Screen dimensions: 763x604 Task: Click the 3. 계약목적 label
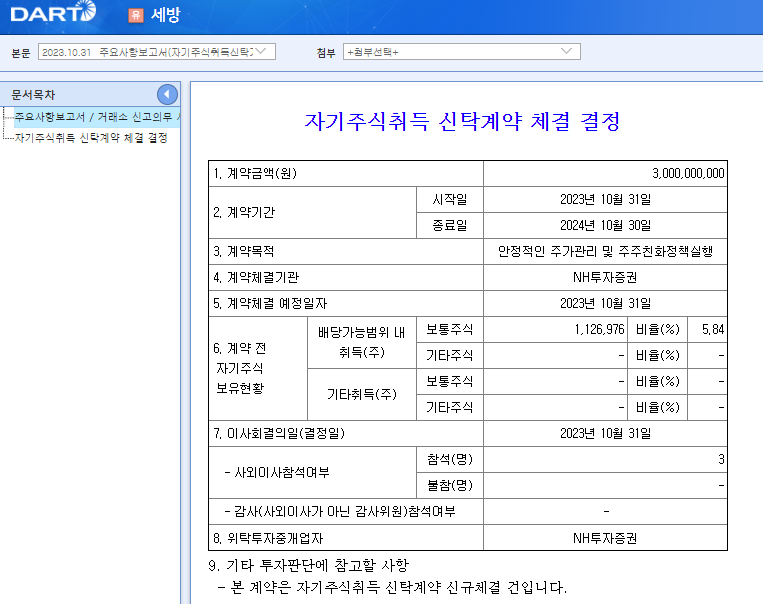[x=243, y=252]
